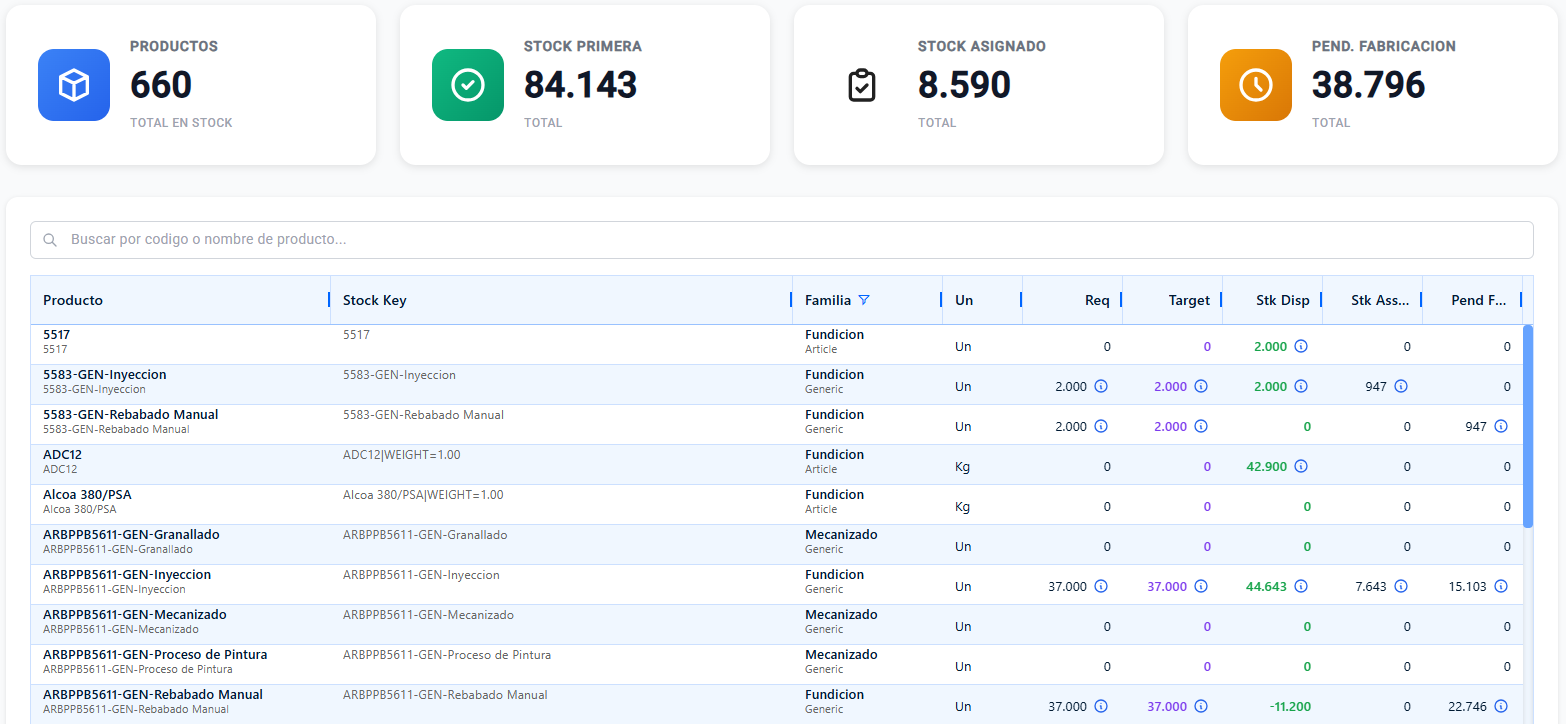Sort by the Producto column header
Image resolution: width=1566 pixels, height=724 pixels.
(x=73, y=300)
